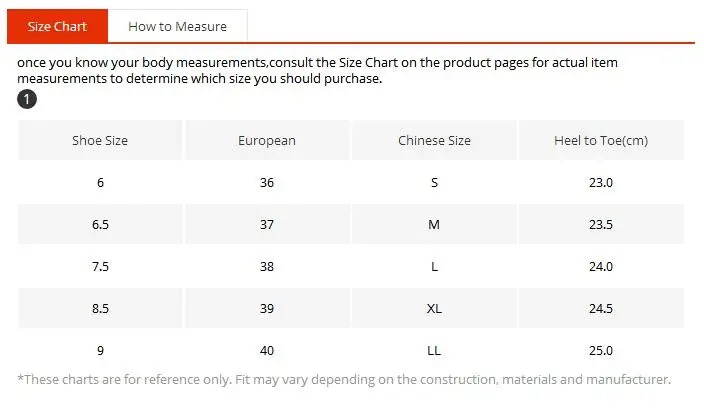The height and width of the screenshot is (415, 704).
Task: Select the Shoe Size column header
Action: point(100,140)
